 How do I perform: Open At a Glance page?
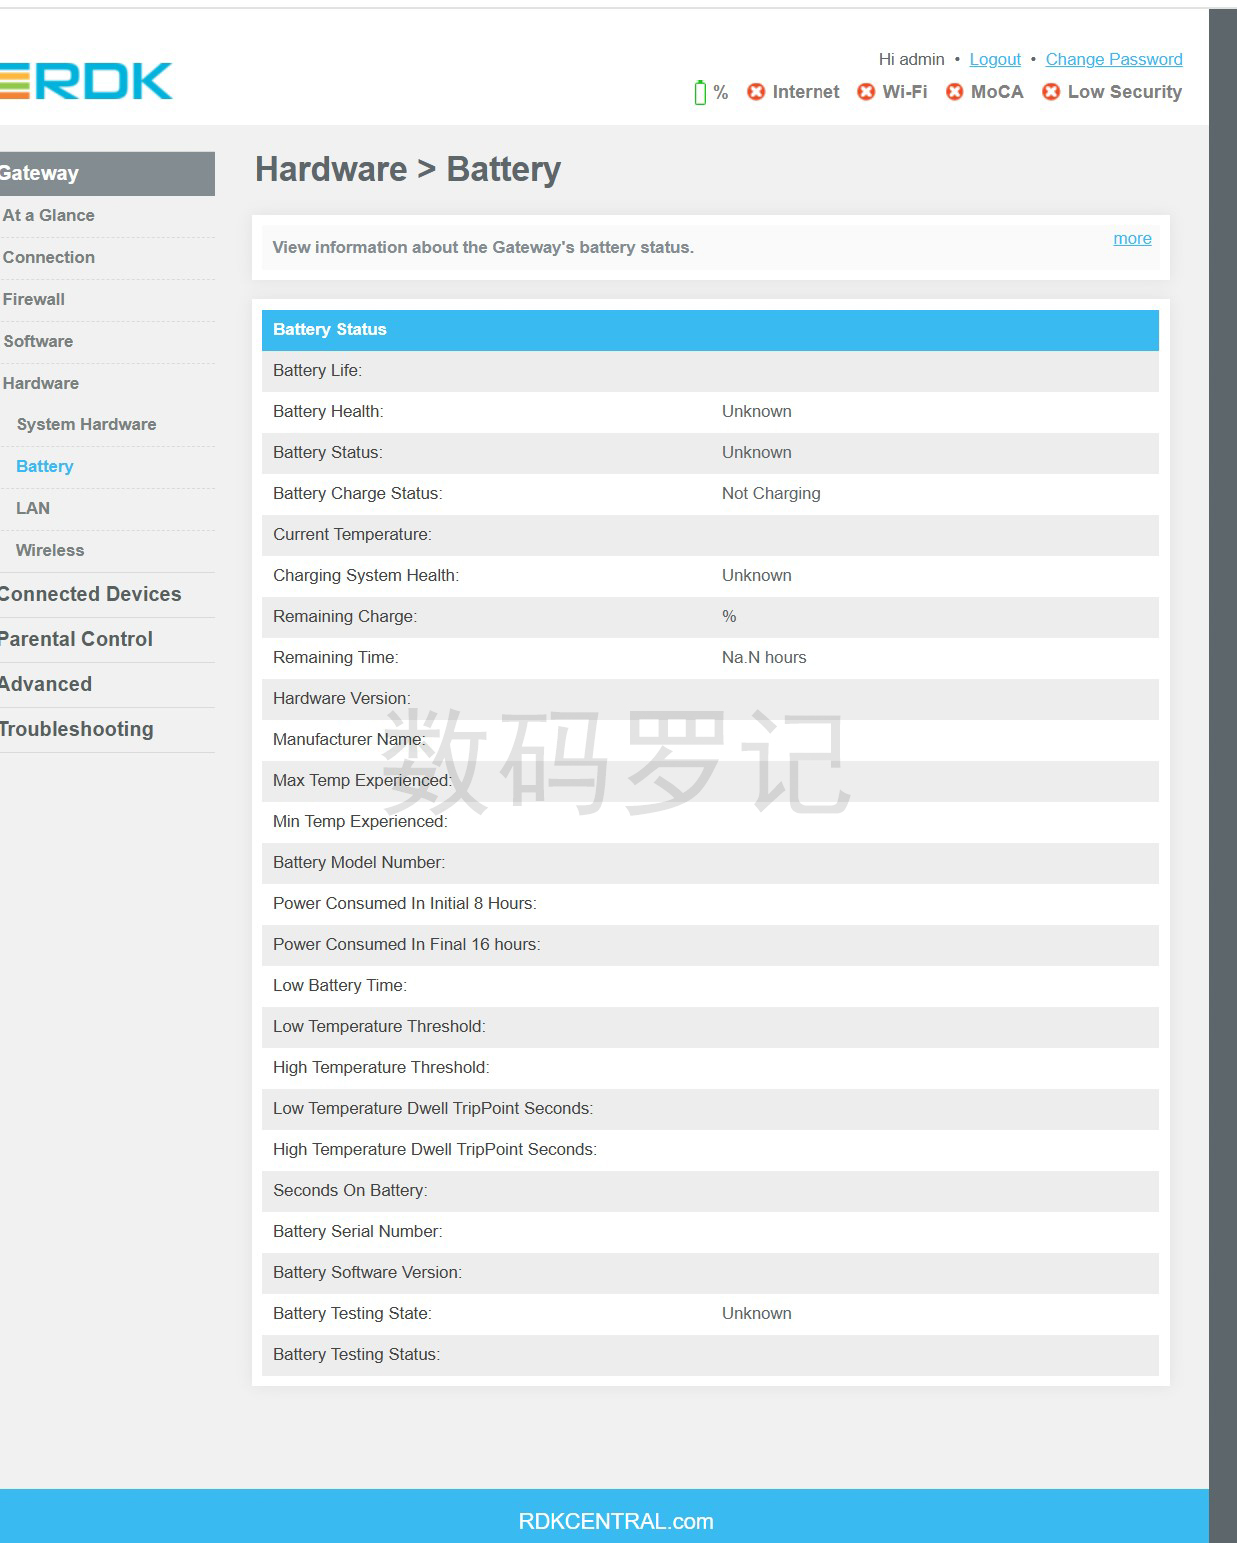point(49,215)
